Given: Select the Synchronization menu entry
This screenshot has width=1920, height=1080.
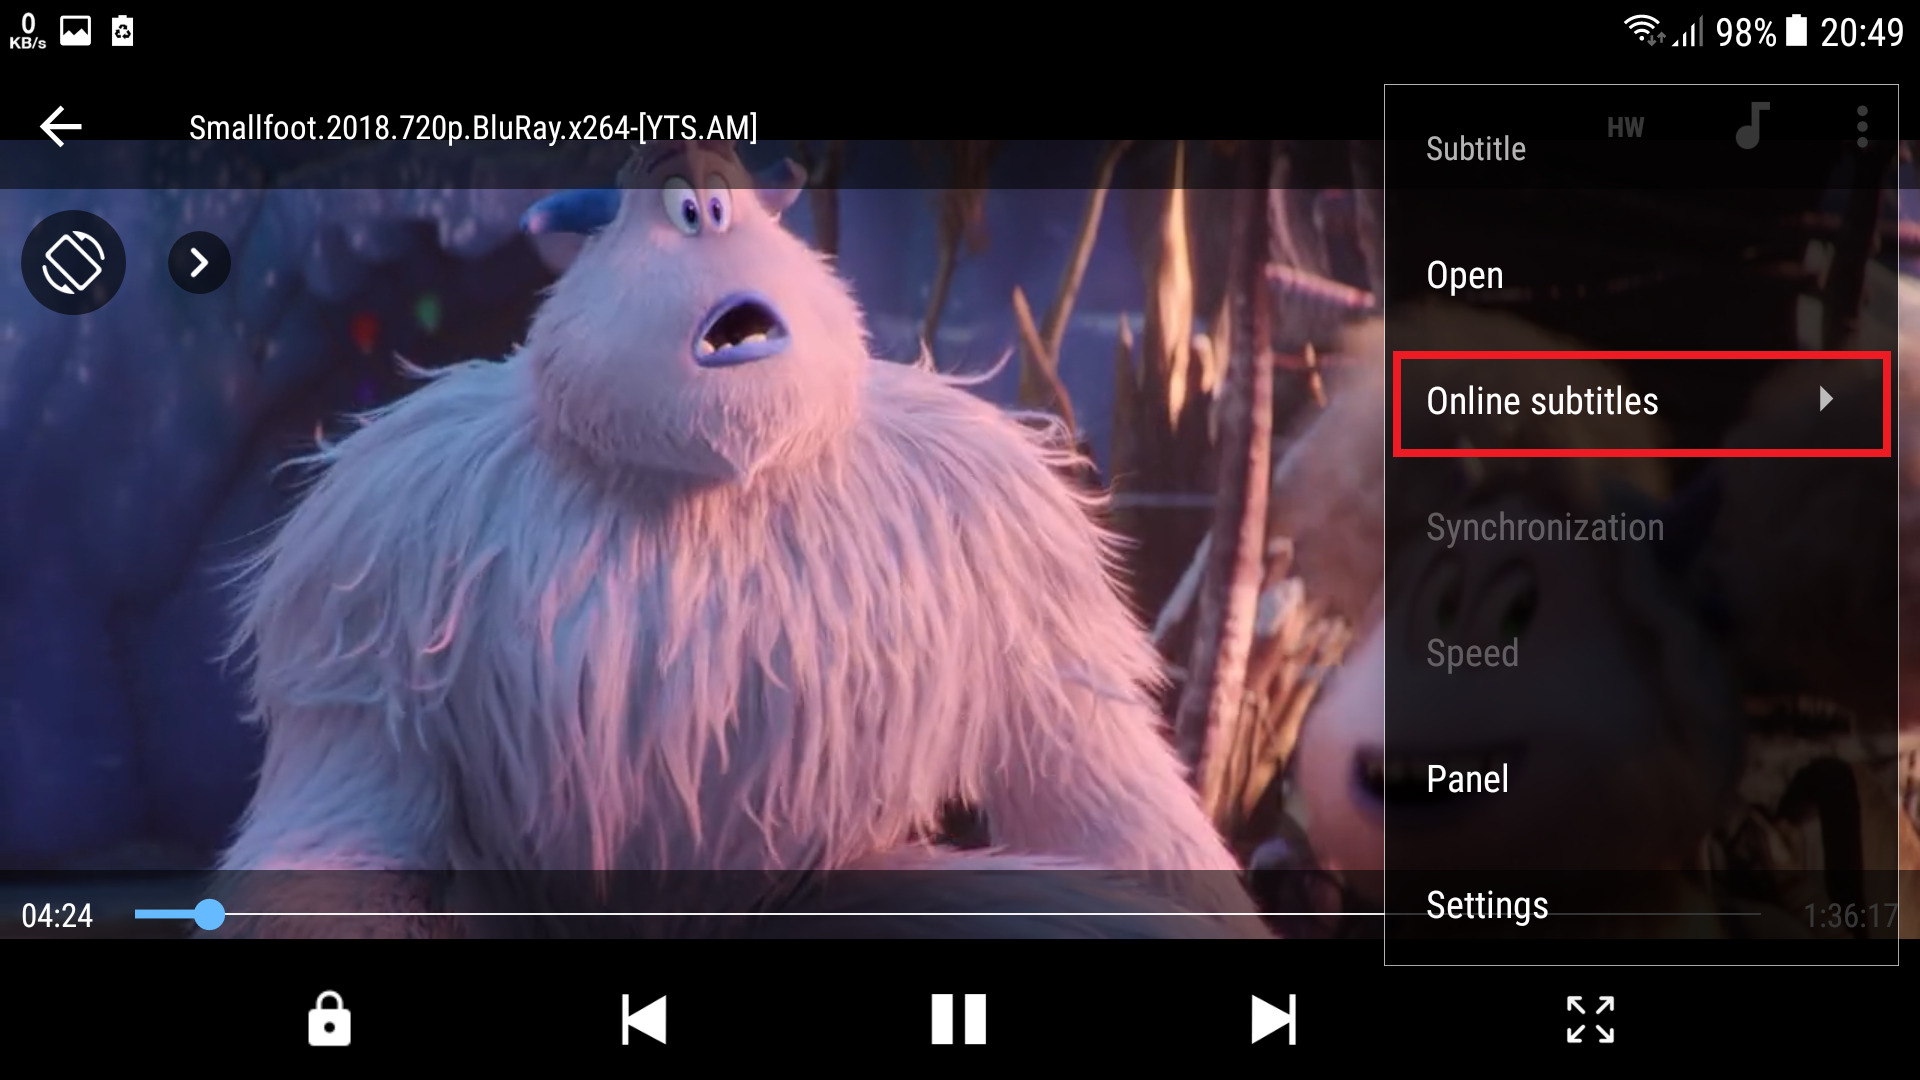Looking at the screenshot, I should [x=1641, y=527].
